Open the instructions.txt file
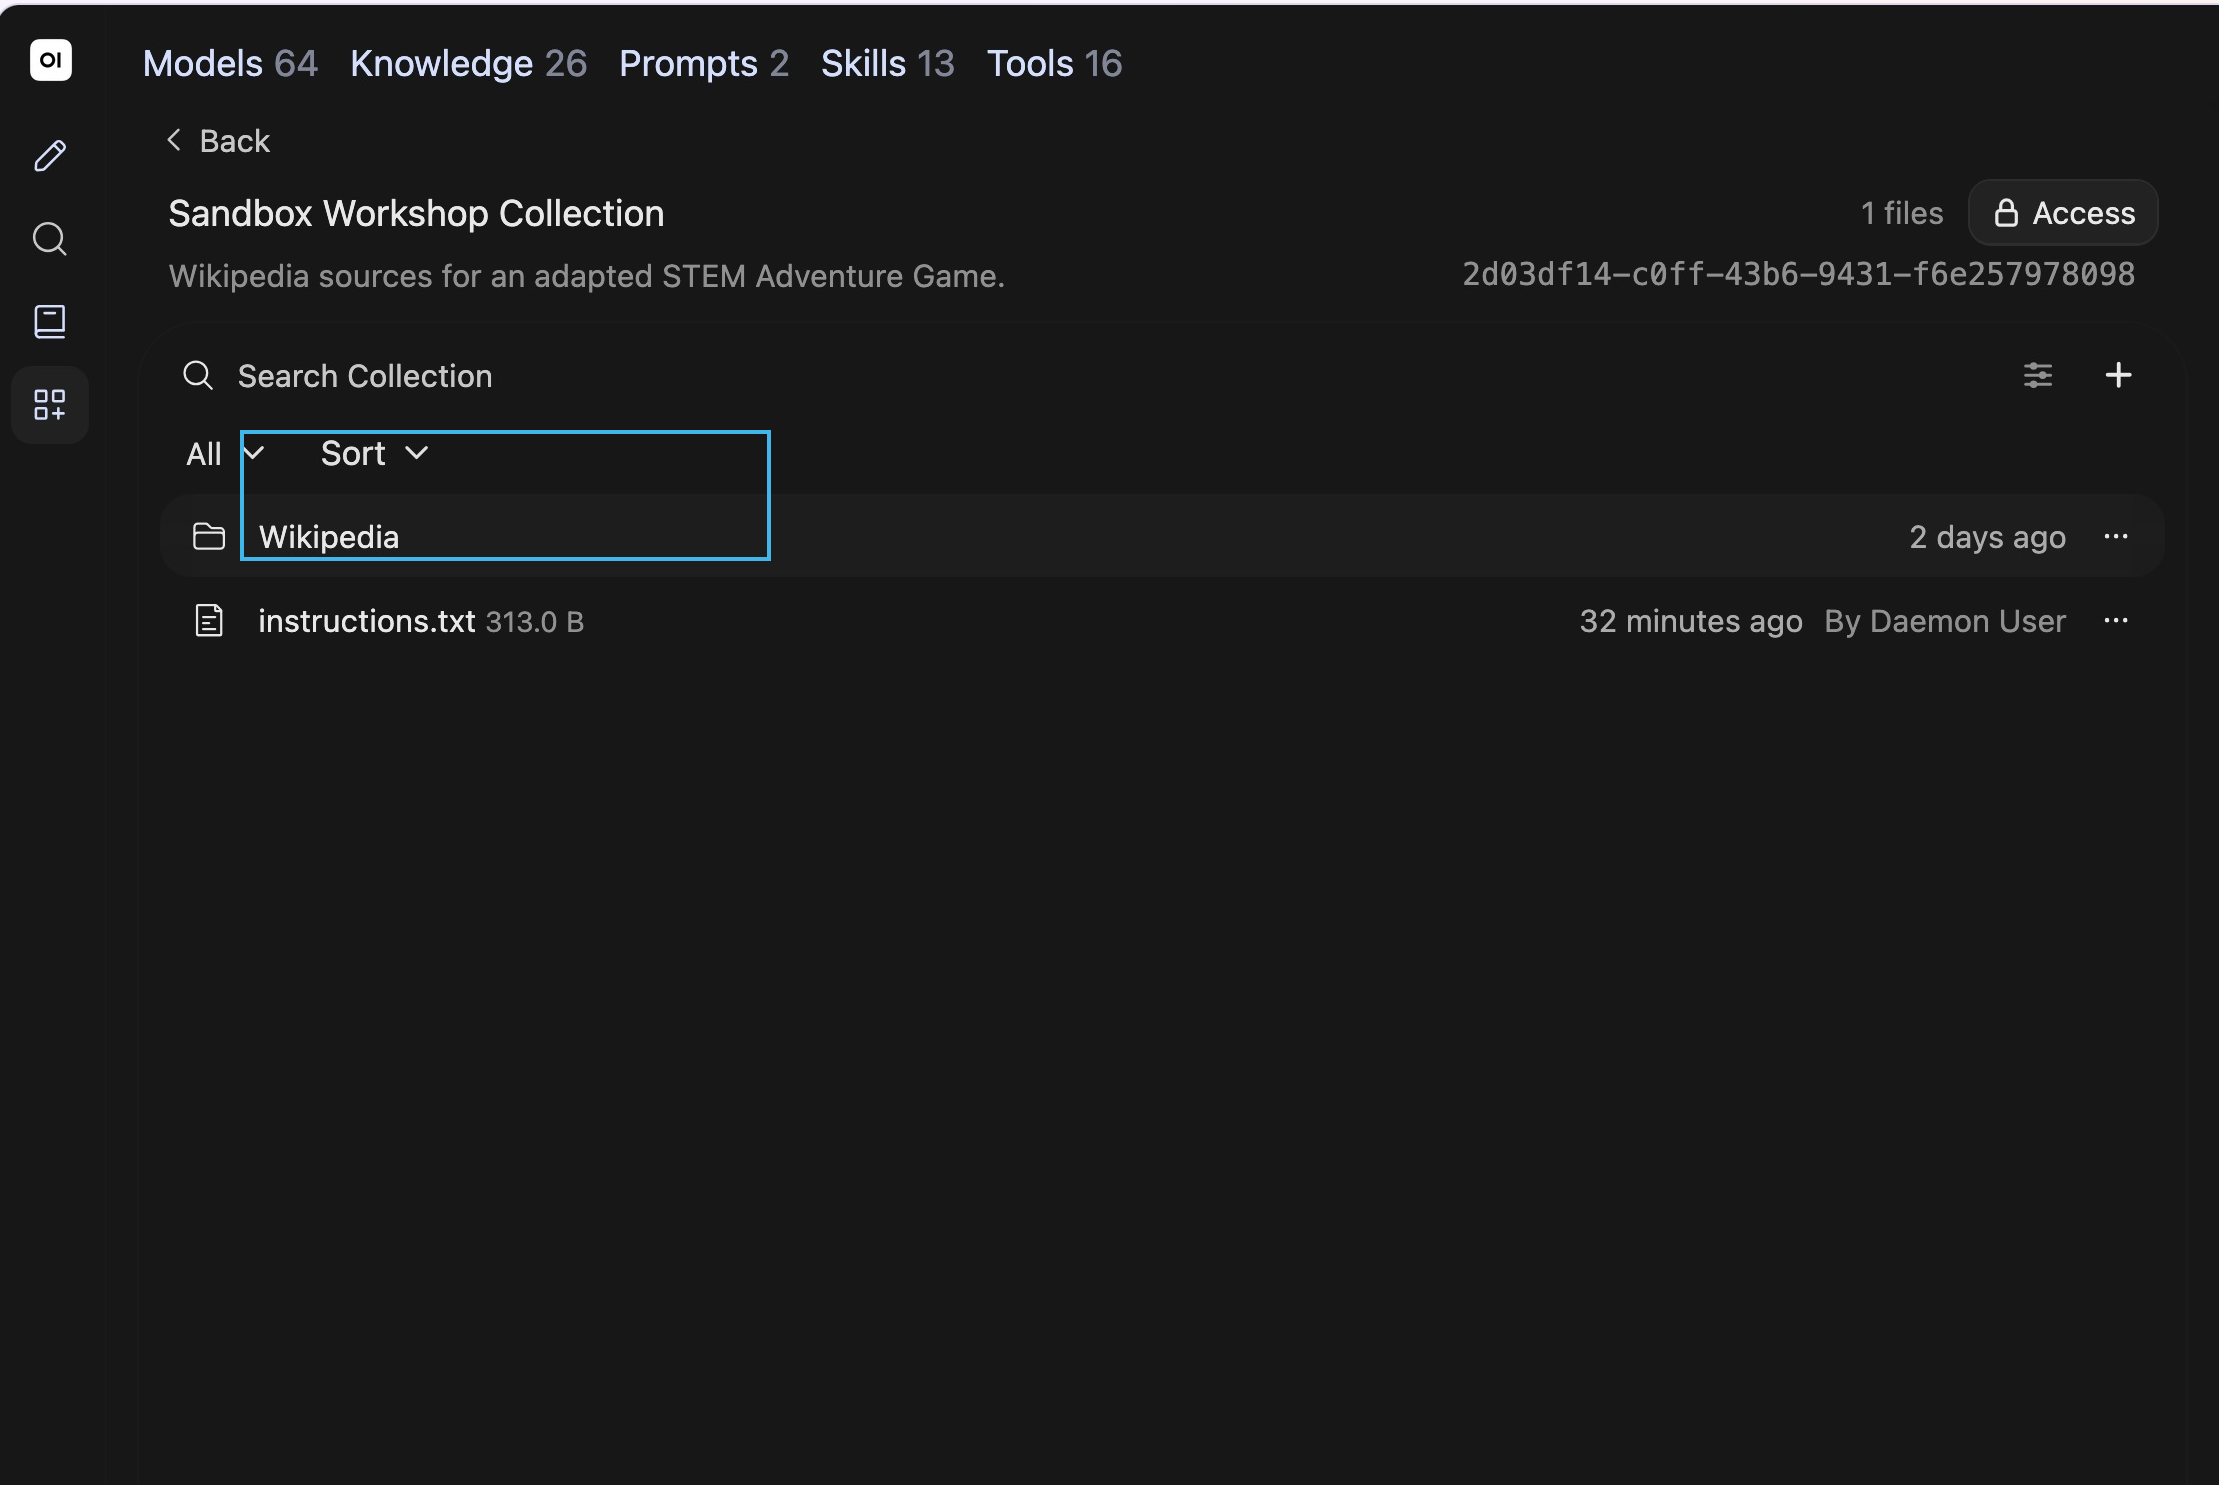Image resolution: width=2219 pixels, height=1485 pixels. pyautogui.click(x=1162, y=621)
